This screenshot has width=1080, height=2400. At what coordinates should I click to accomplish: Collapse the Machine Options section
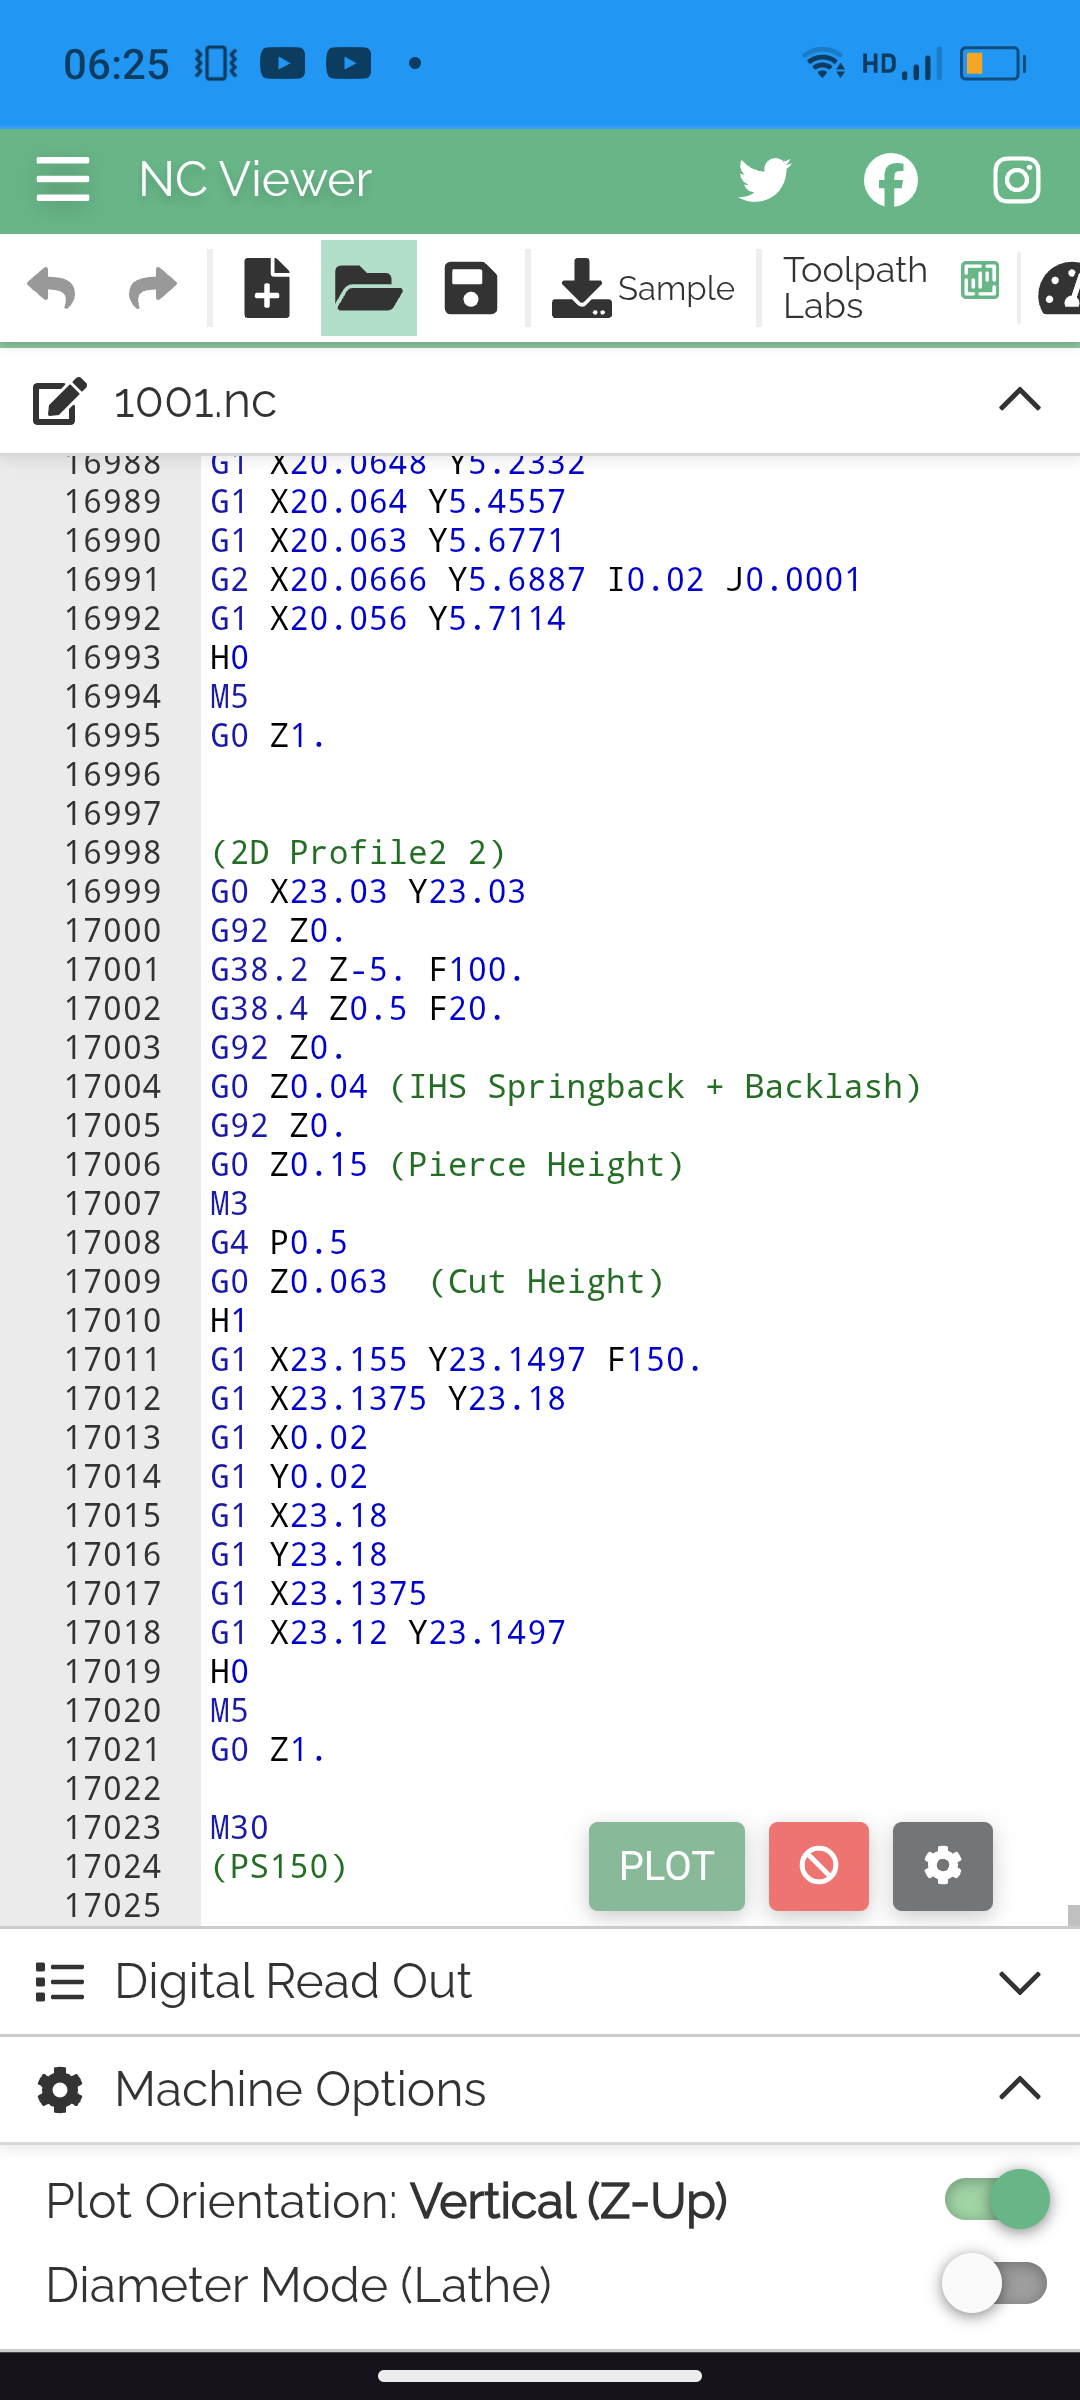tap(1019, 2089)
